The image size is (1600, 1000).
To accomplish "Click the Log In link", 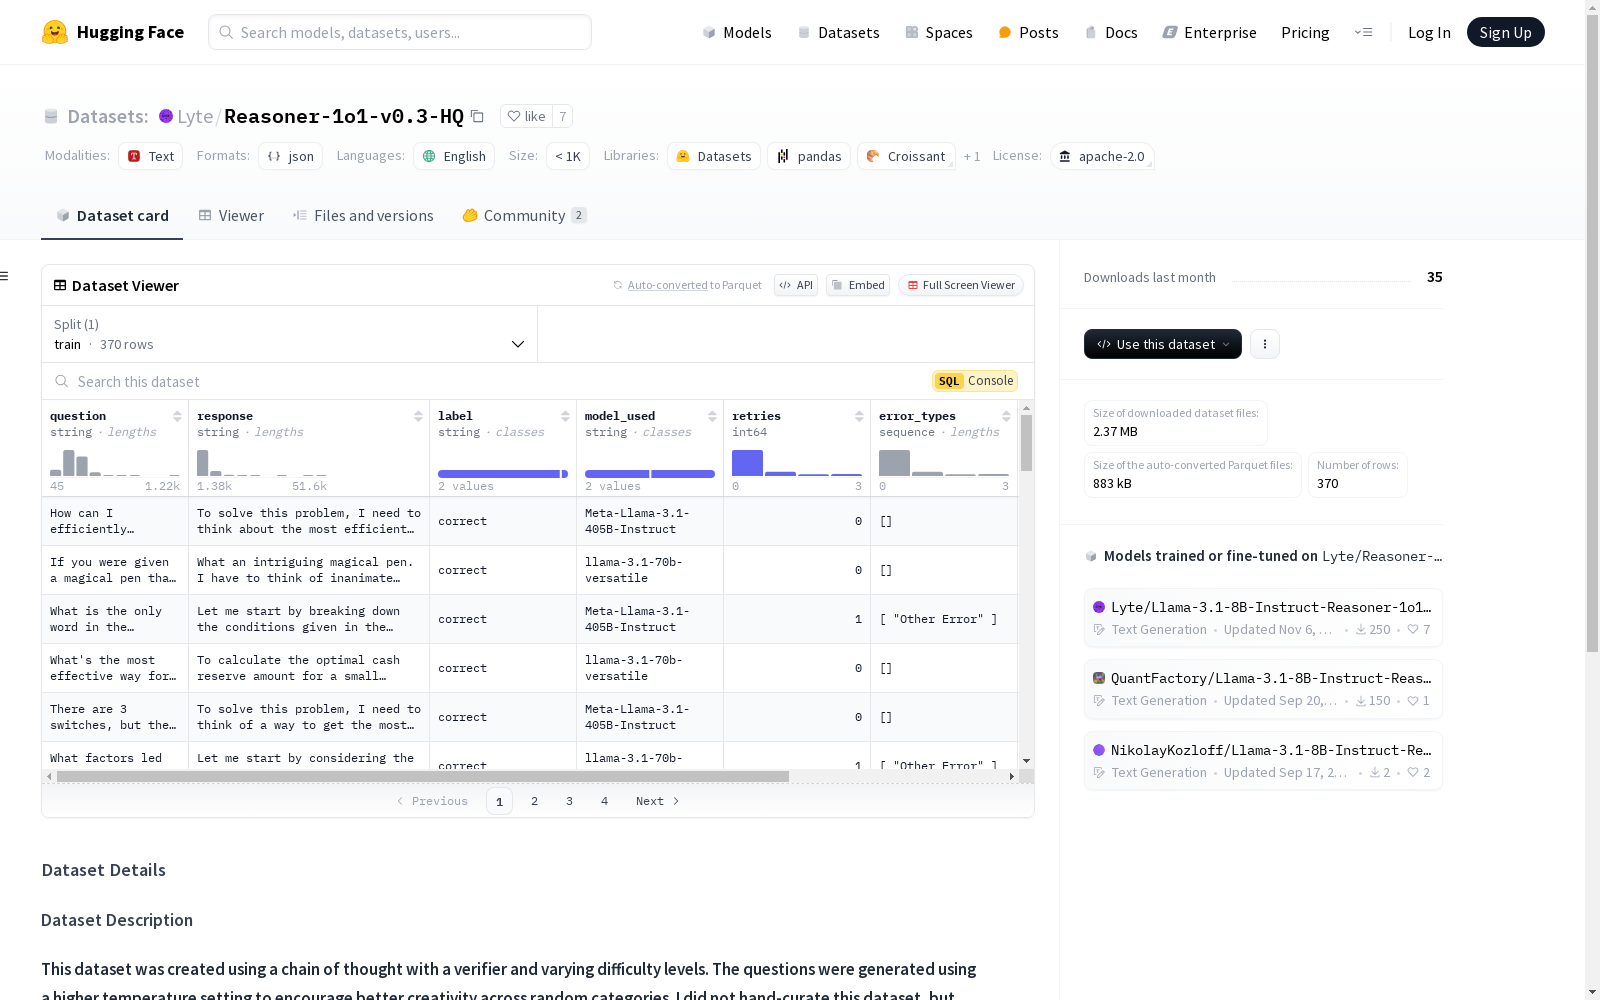I will [1429, 32].
